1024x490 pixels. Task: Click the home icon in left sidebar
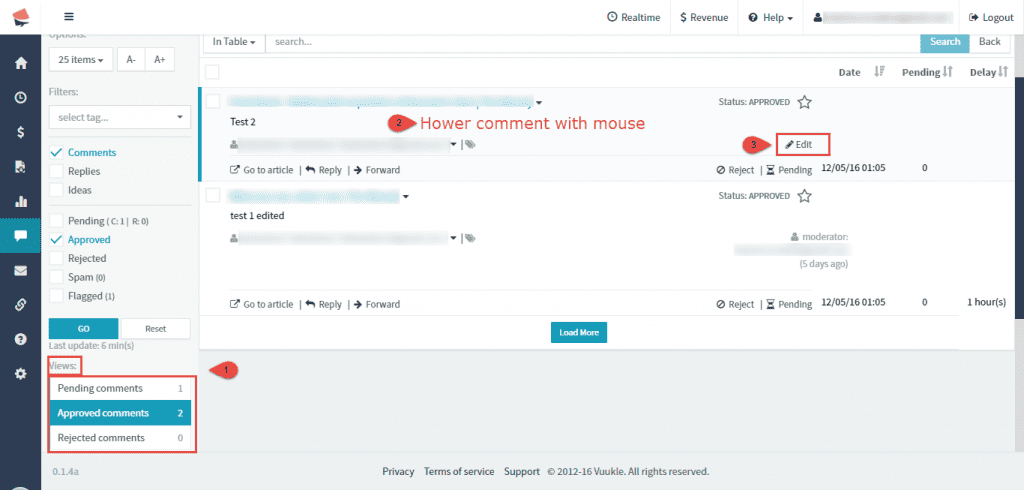point(20,63)
